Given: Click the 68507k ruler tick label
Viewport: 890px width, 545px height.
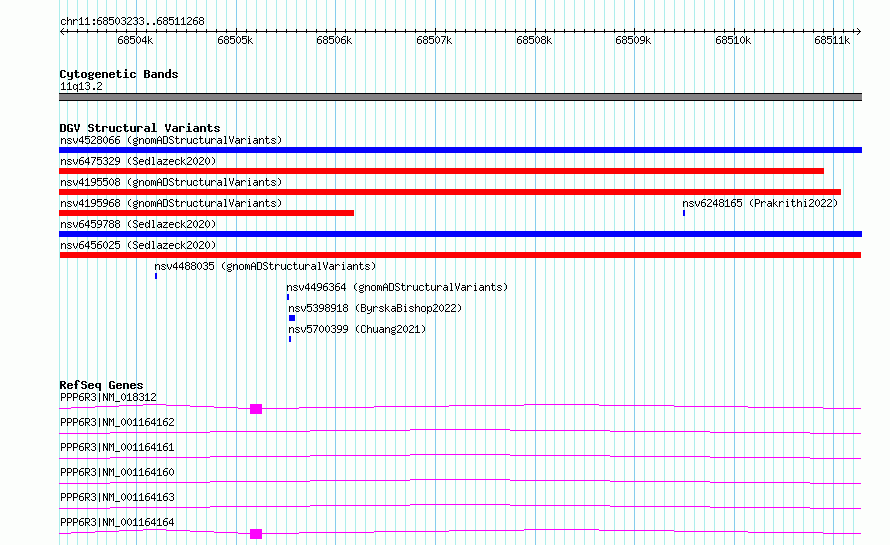Looking at the screenshot, I should pos(434,40).
